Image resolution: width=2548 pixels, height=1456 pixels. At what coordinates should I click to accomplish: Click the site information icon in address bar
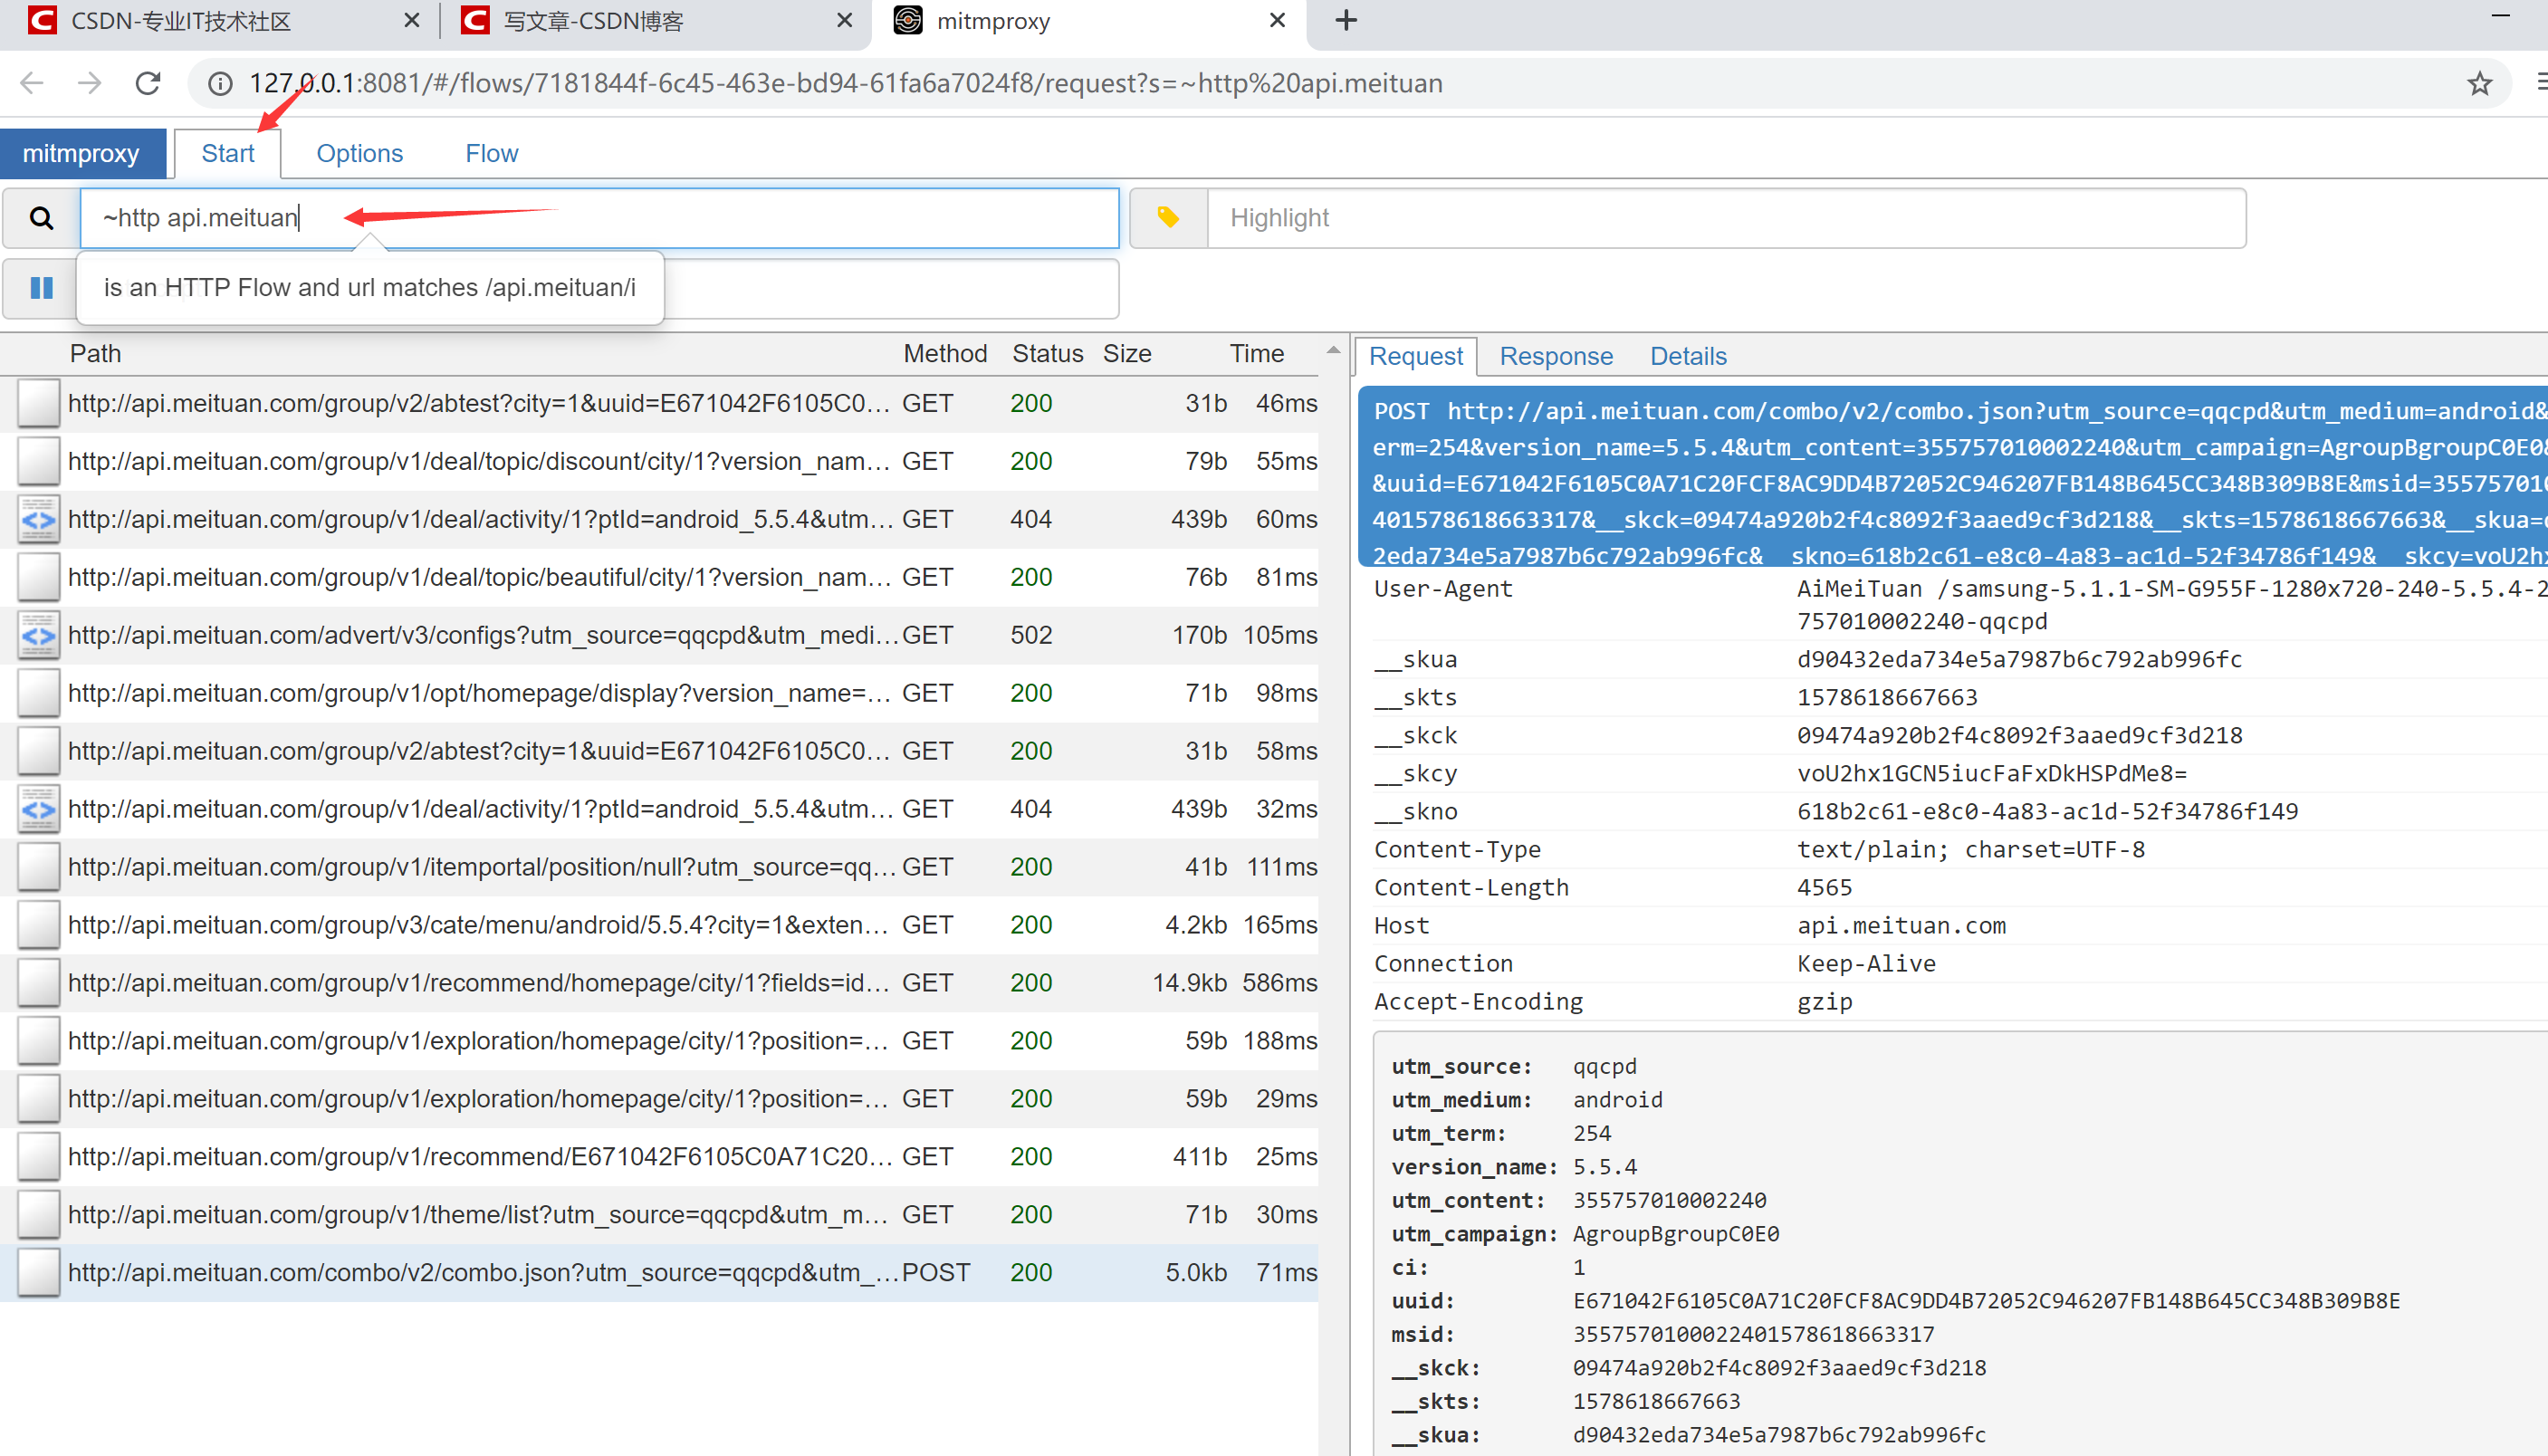click(220, 83)
